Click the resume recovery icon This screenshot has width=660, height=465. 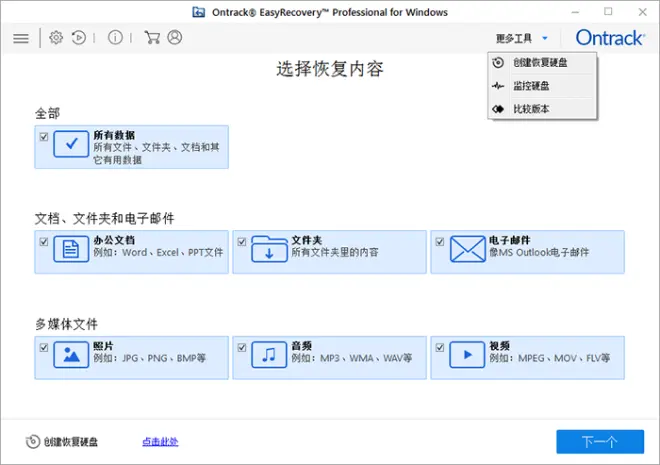click(x=79, y=37)
